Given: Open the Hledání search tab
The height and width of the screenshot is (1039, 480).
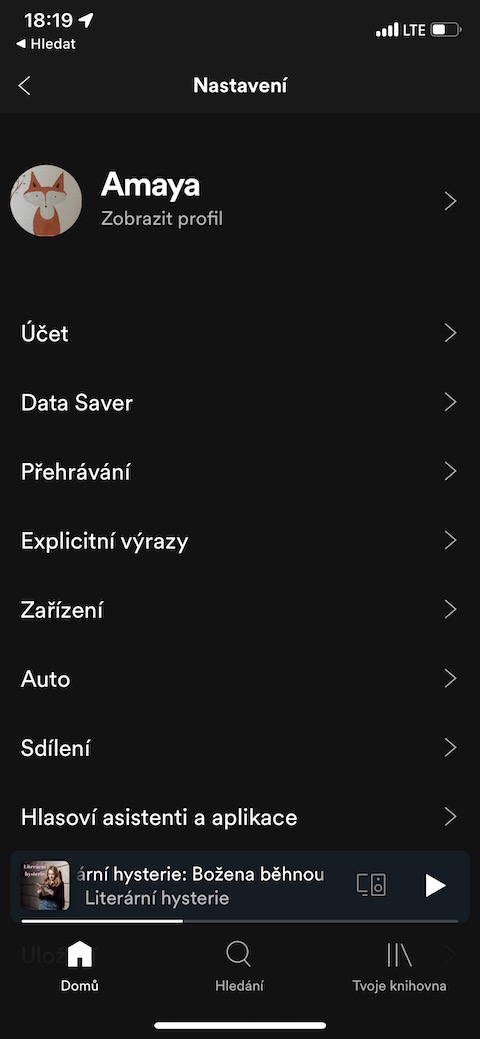Looking at the screenshot, I should (x=239, y=965).
